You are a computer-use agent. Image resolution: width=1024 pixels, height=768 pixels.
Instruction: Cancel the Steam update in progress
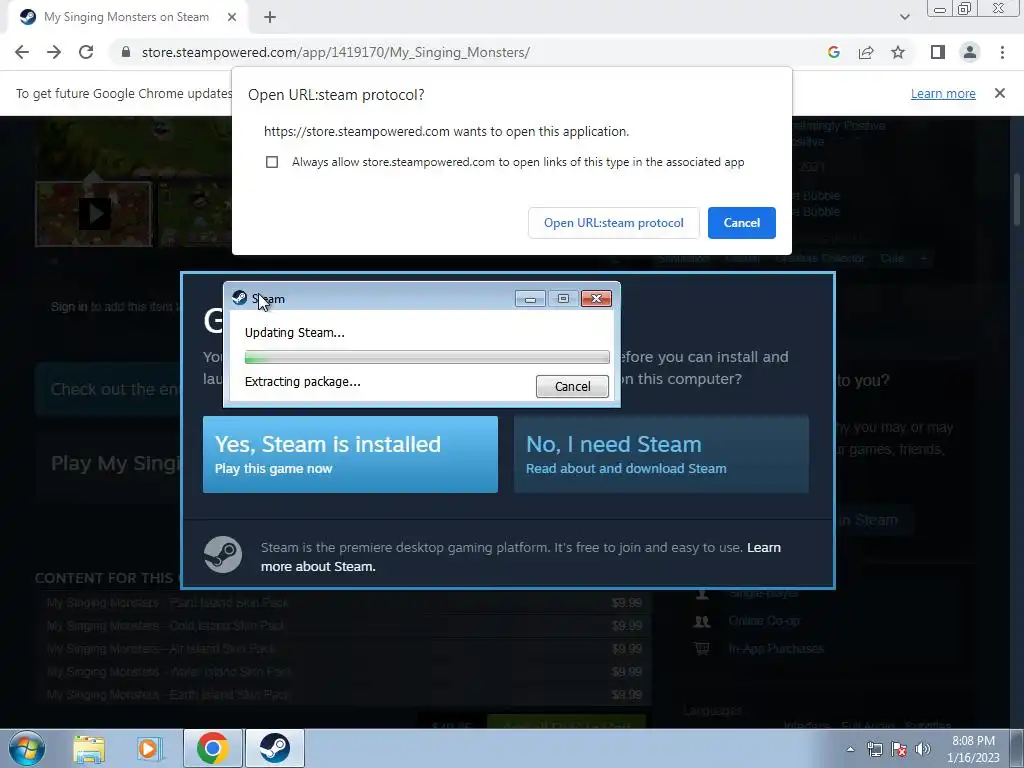(x=572, y=386)
